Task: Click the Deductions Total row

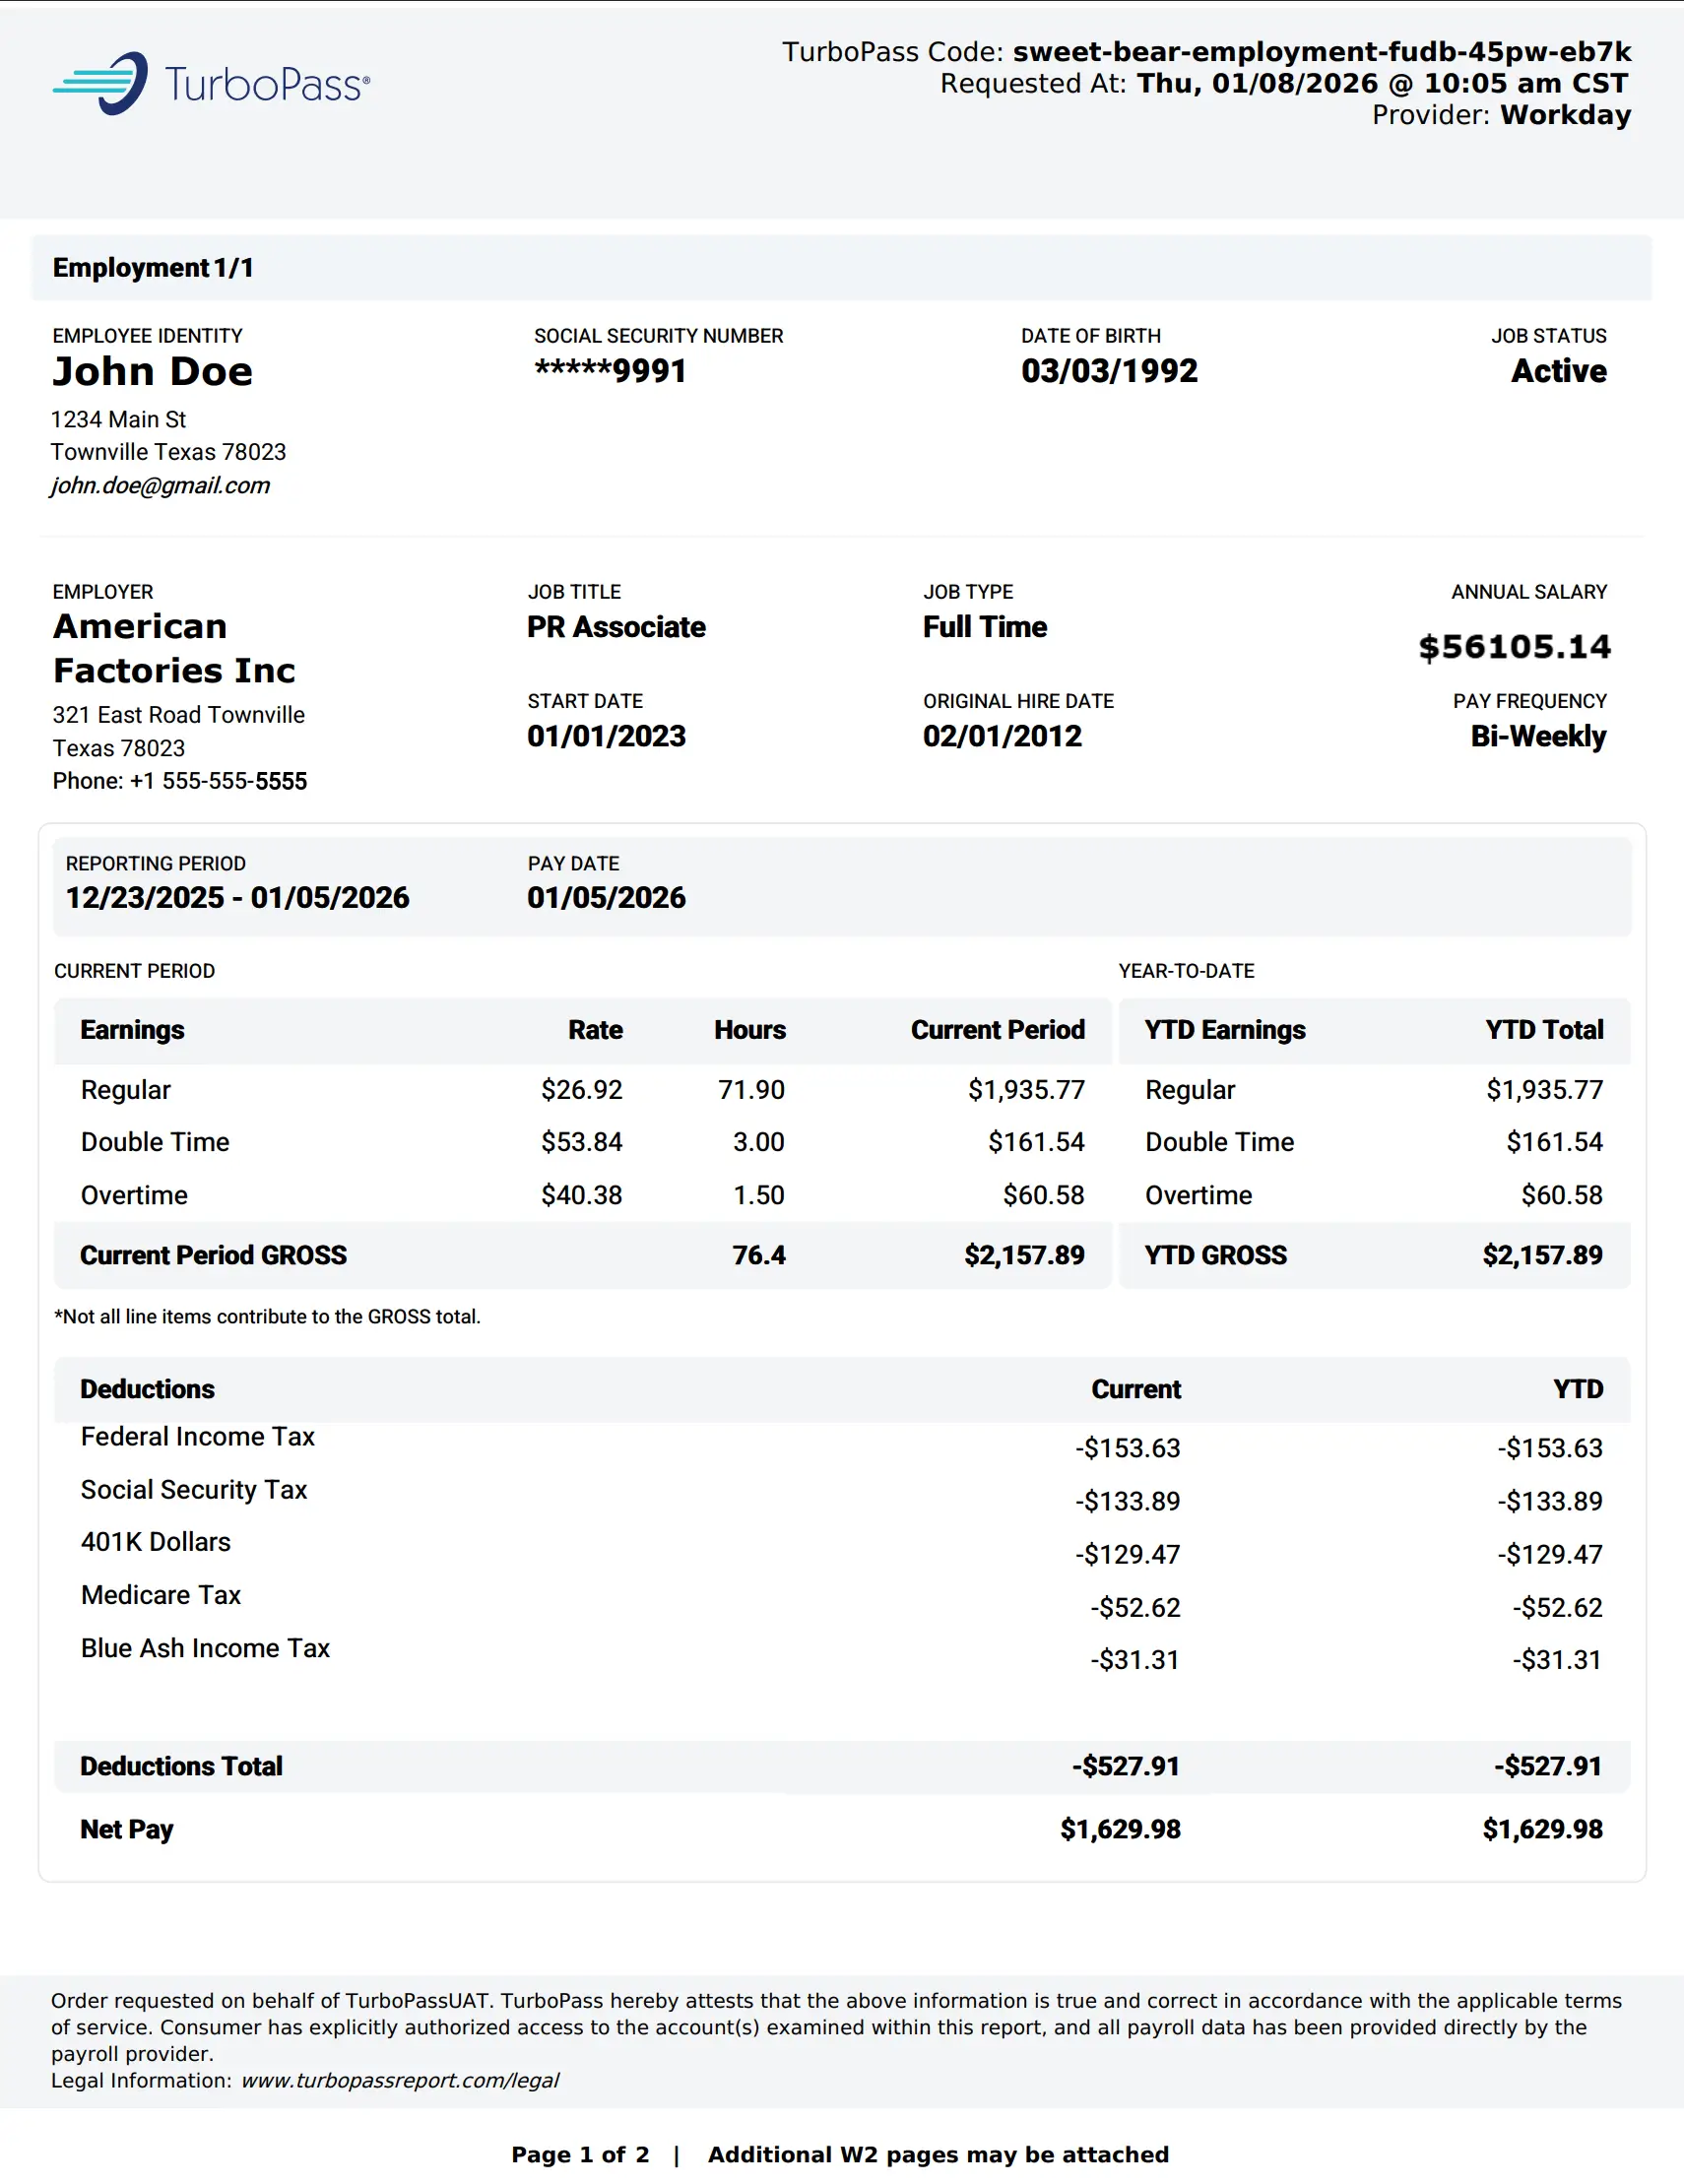Action: [x=180, y=1766]
